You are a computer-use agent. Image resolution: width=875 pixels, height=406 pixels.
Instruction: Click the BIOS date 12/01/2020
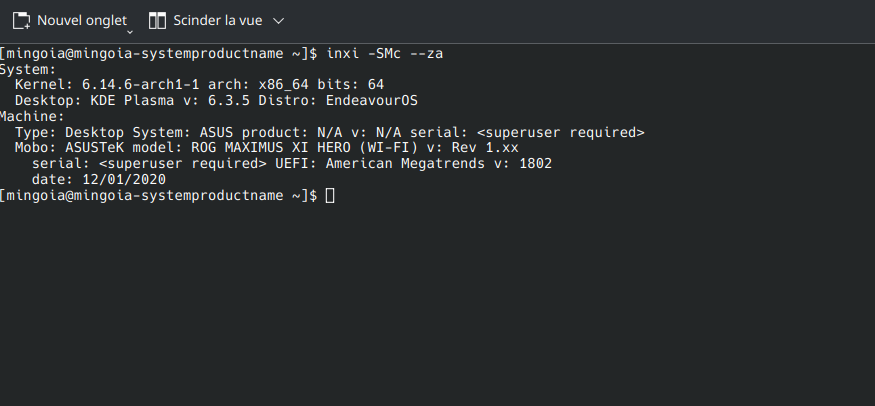[124, 180]
